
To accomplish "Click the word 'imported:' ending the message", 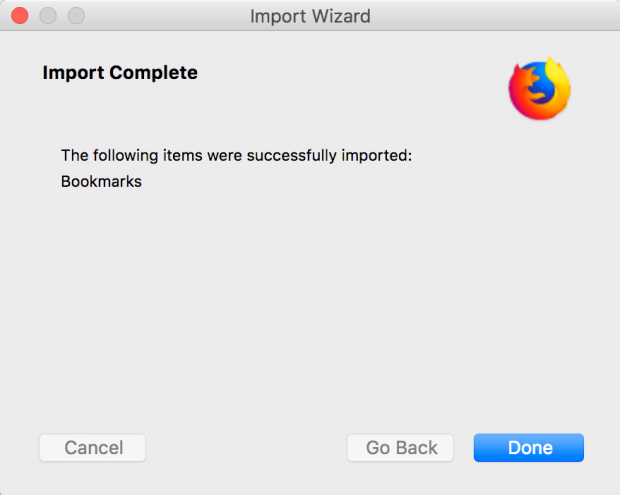I will pos(376,155).
